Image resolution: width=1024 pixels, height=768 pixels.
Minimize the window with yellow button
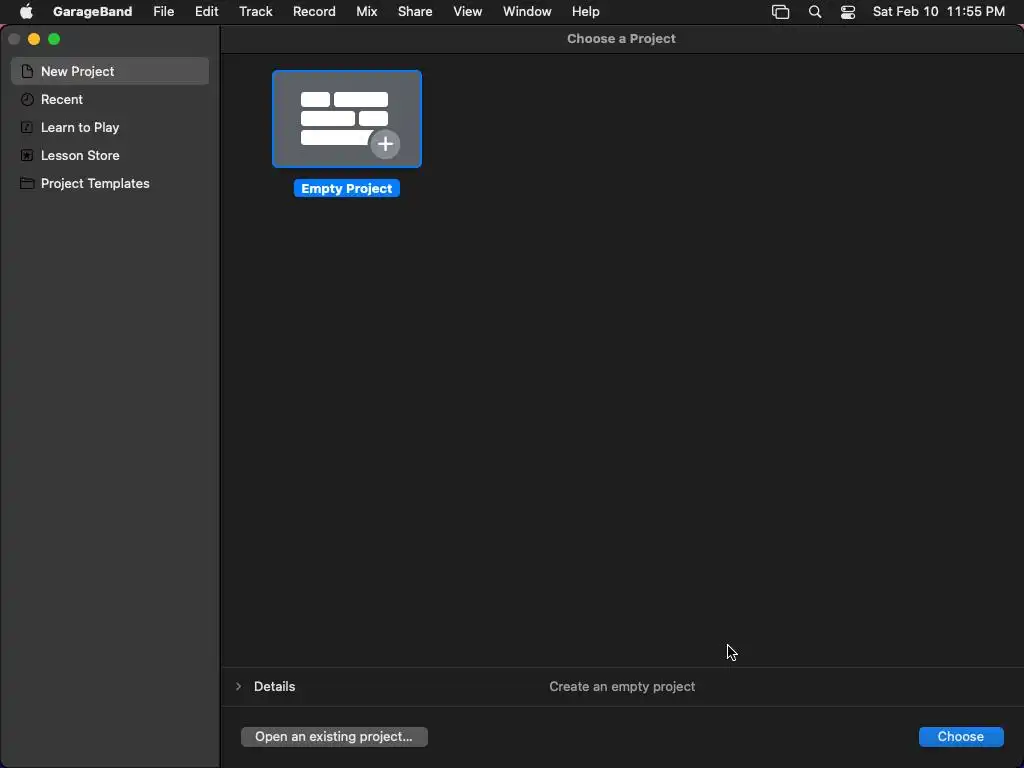34,39
